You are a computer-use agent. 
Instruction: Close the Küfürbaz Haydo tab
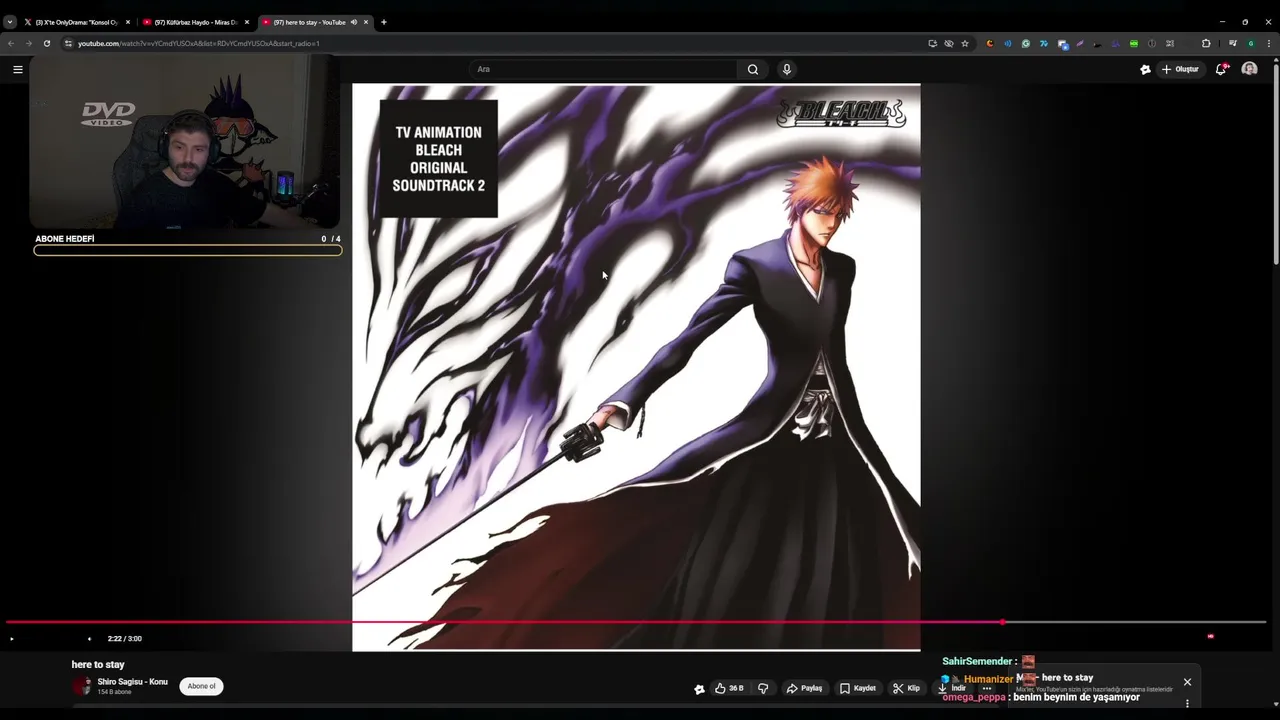point(247,22)
